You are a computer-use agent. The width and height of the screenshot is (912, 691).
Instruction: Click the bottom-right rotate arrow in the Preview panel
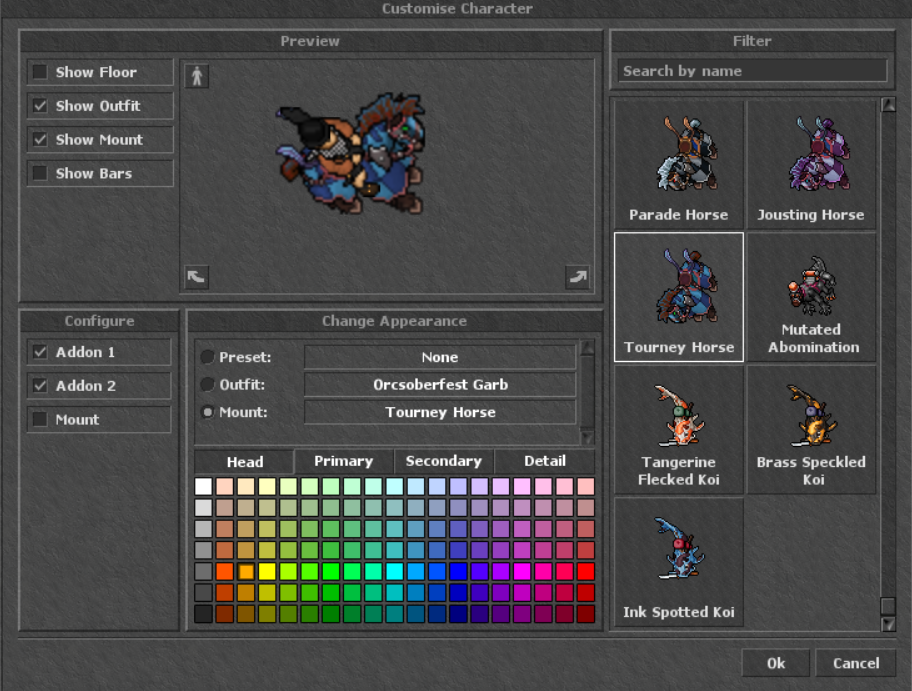pyautogui.click(x=577, y=277)
